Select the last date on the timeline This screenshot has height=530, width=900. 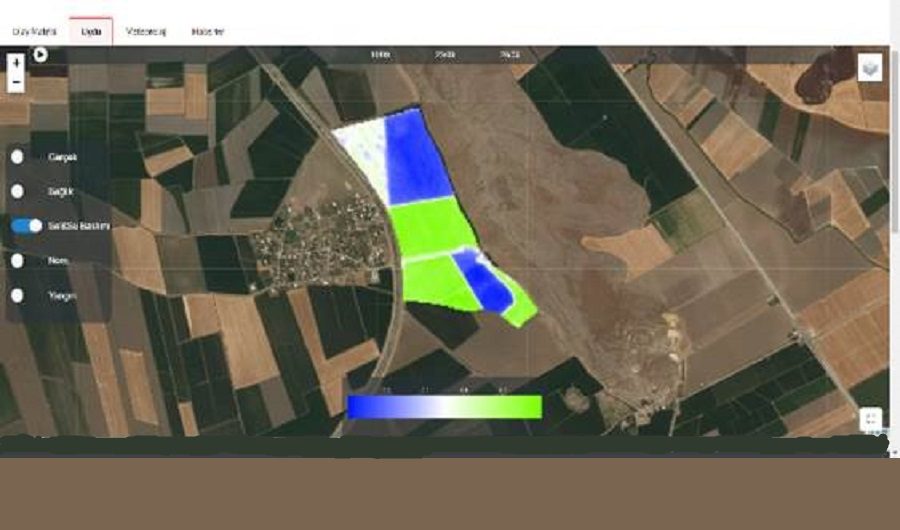pyautogui.click(x=509, y=54)
